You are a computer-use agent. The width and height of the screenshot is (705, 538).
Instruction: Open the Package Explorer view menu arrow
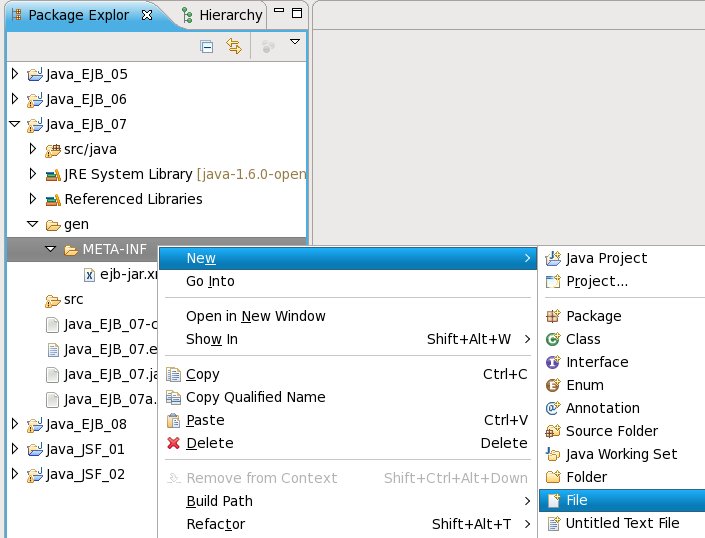tap(294, 41)
